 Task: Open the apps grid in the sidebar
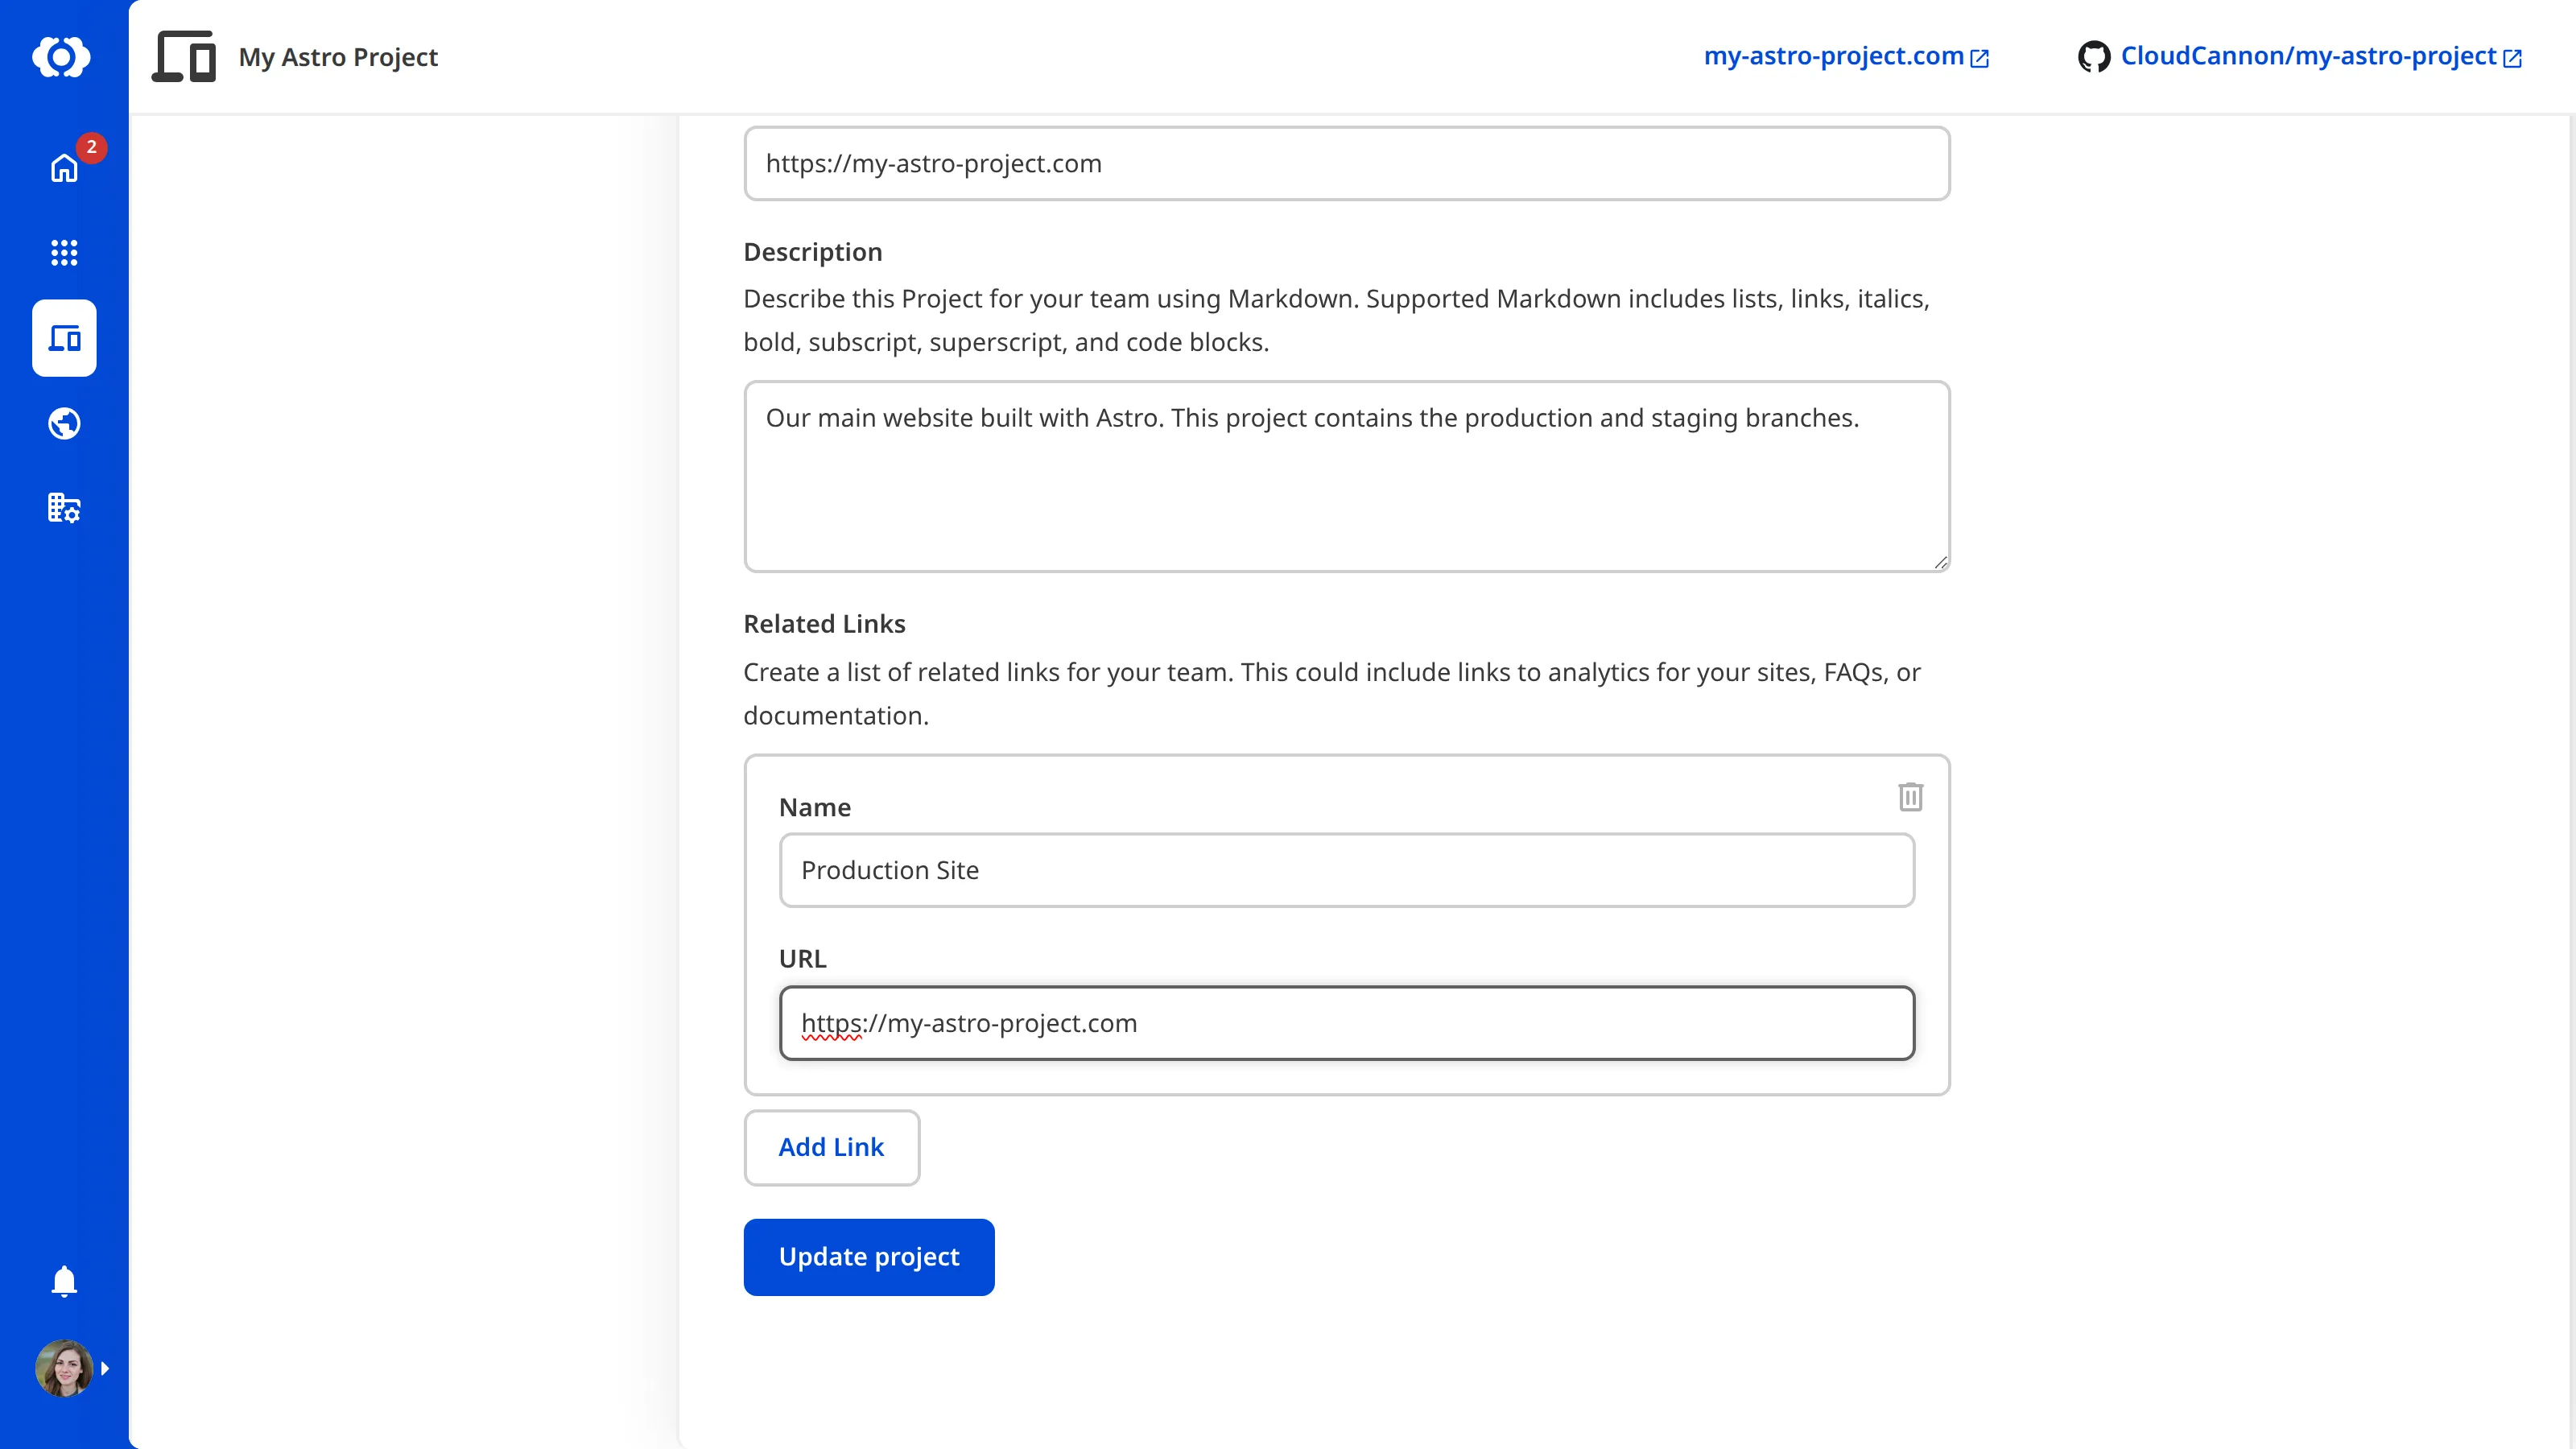coord(63,253)
